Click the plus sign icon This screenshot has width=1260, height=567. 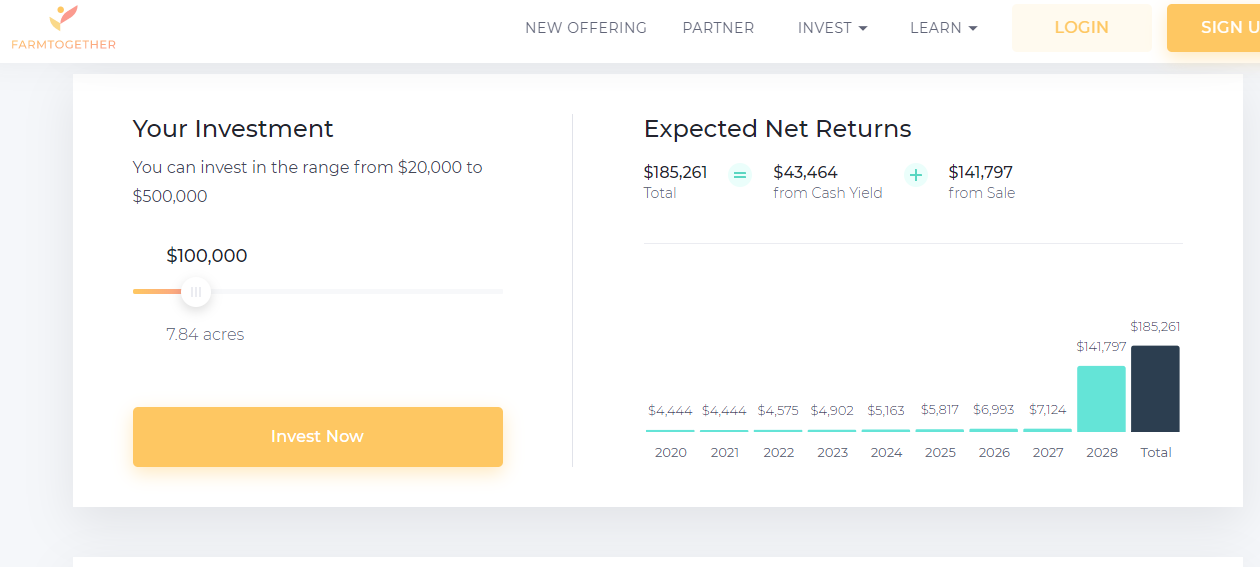(916, 176)
